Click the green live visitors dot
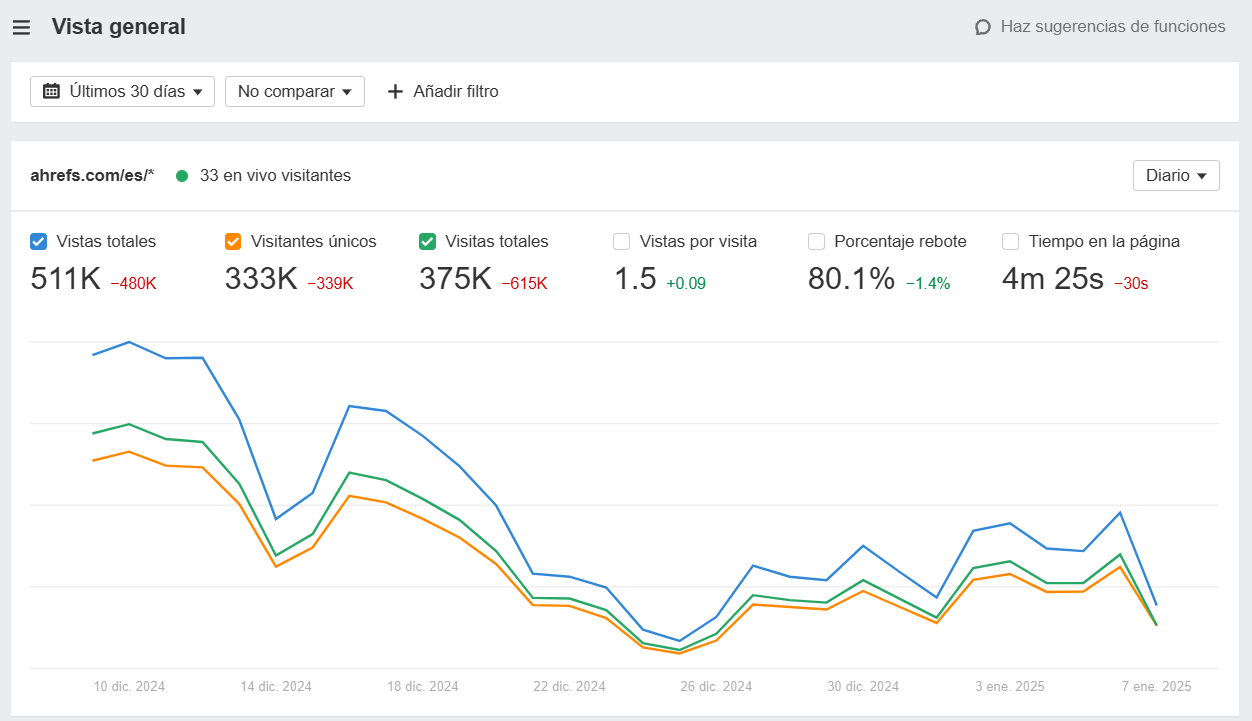This screenshot has height=721, width=1252. [x=182, y=176]
